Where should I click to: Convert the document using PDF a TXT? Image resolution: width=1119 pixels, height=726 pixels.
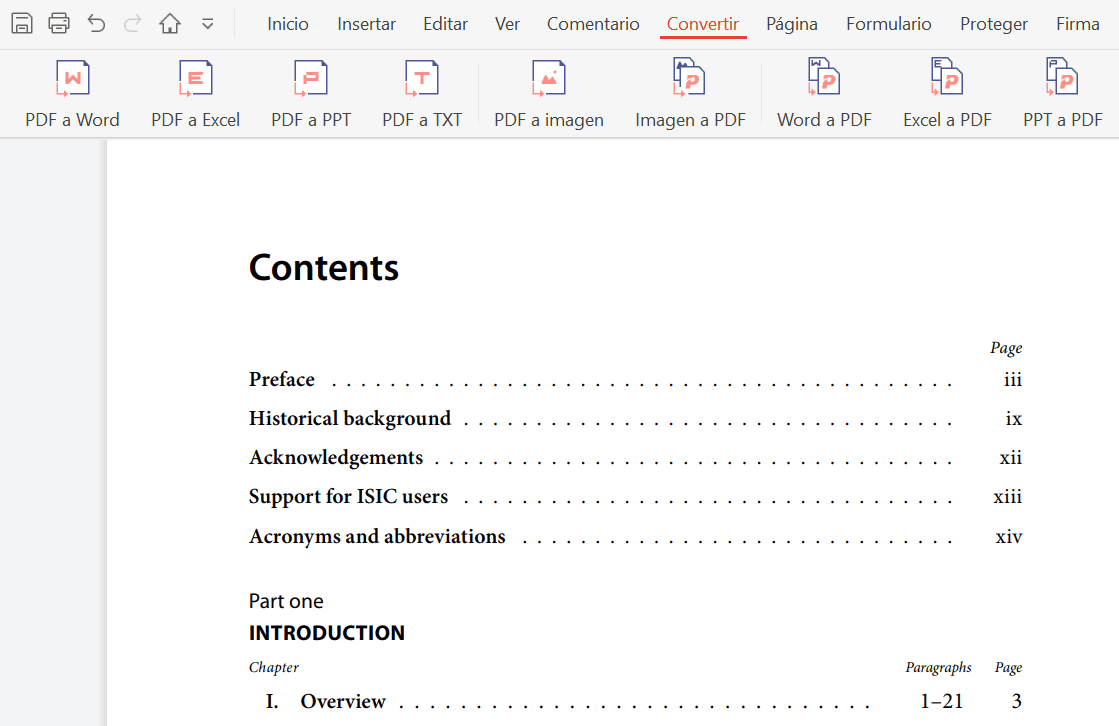click(x=421, y=93)
